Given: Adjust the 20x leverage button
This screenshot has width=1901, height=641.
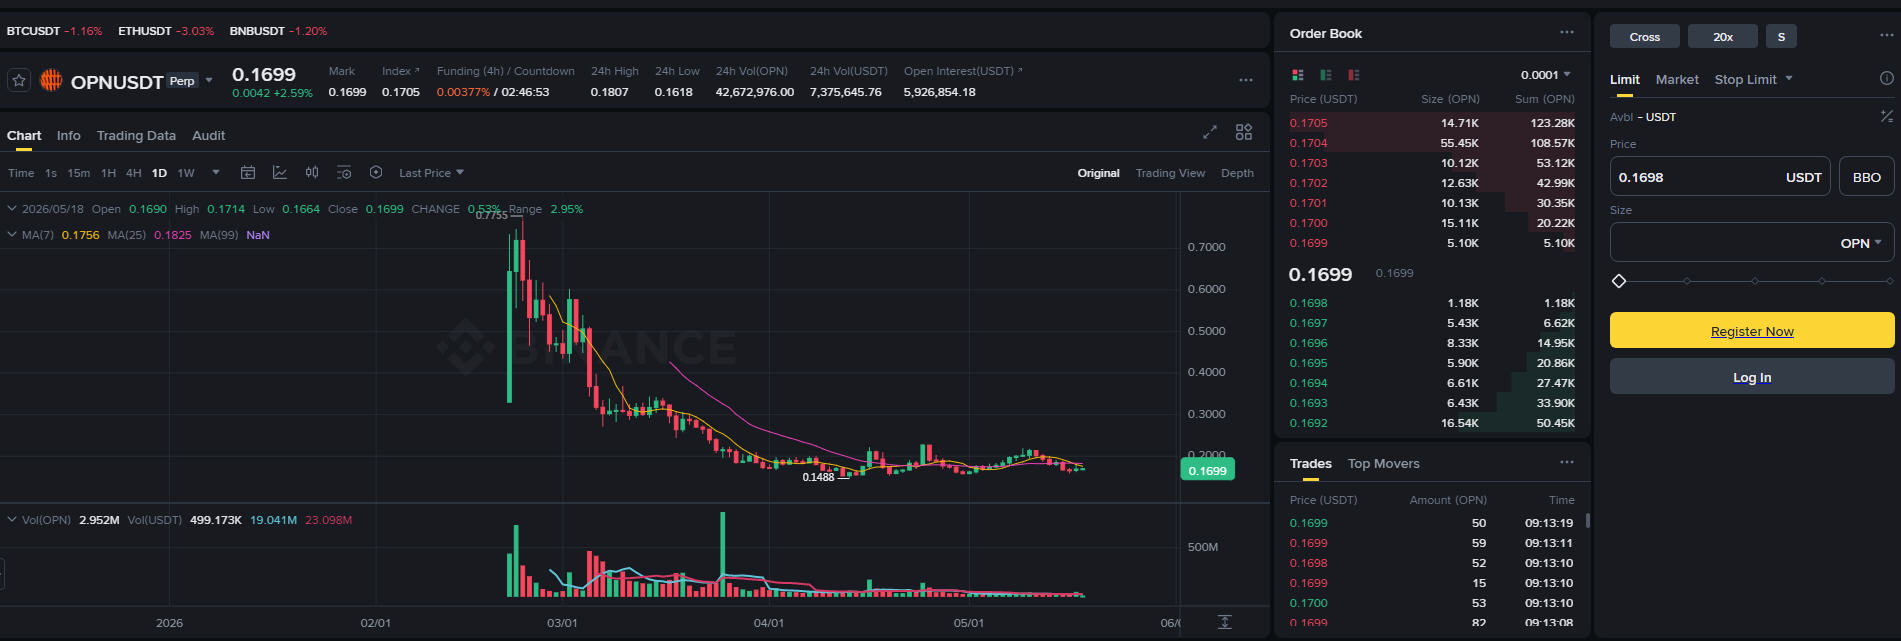Looking at the screenshot, I should pos(1723,37).
